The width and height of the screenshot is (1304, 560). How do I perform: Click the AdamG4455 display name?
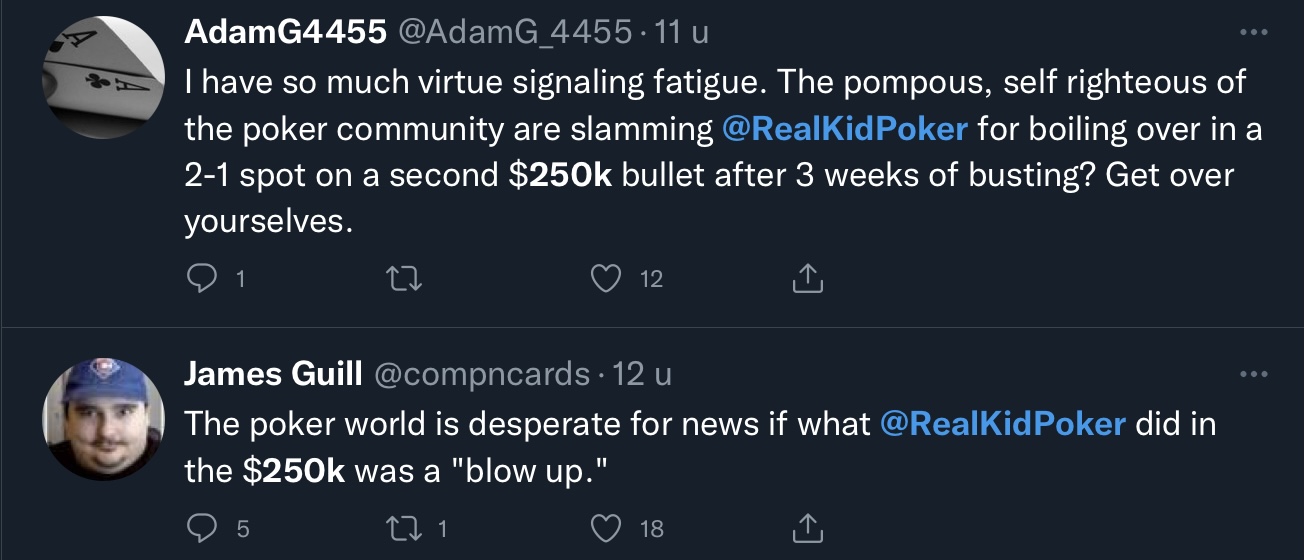[285, 33]
